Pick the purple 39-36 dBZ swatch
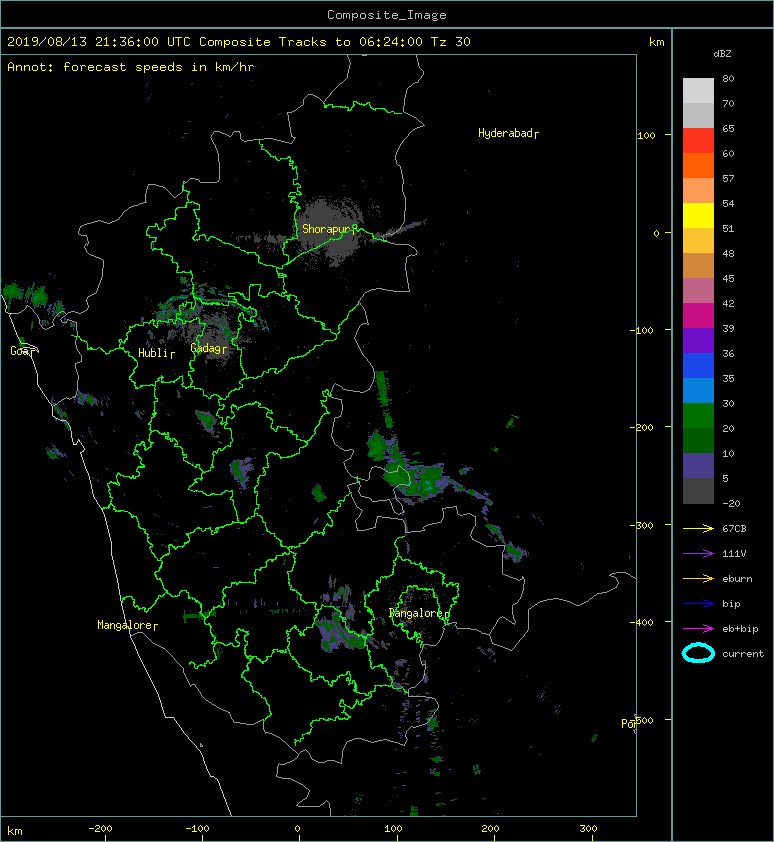Screen dimensions: 774x842 coord(698,340)
